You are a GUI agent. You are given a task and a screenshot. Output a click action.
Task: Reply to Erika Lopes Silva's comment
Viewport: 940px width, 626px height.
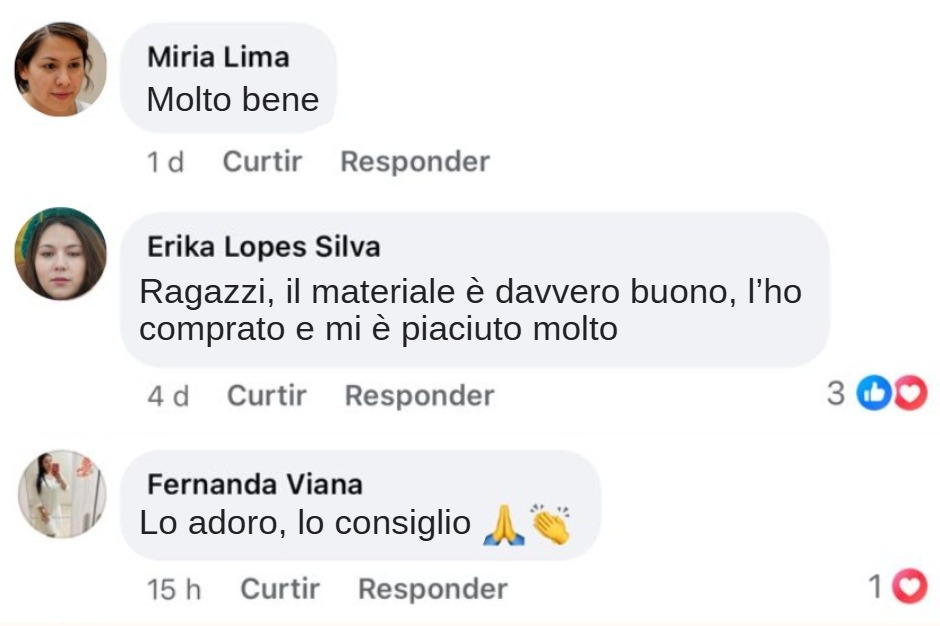coord(419,396)
